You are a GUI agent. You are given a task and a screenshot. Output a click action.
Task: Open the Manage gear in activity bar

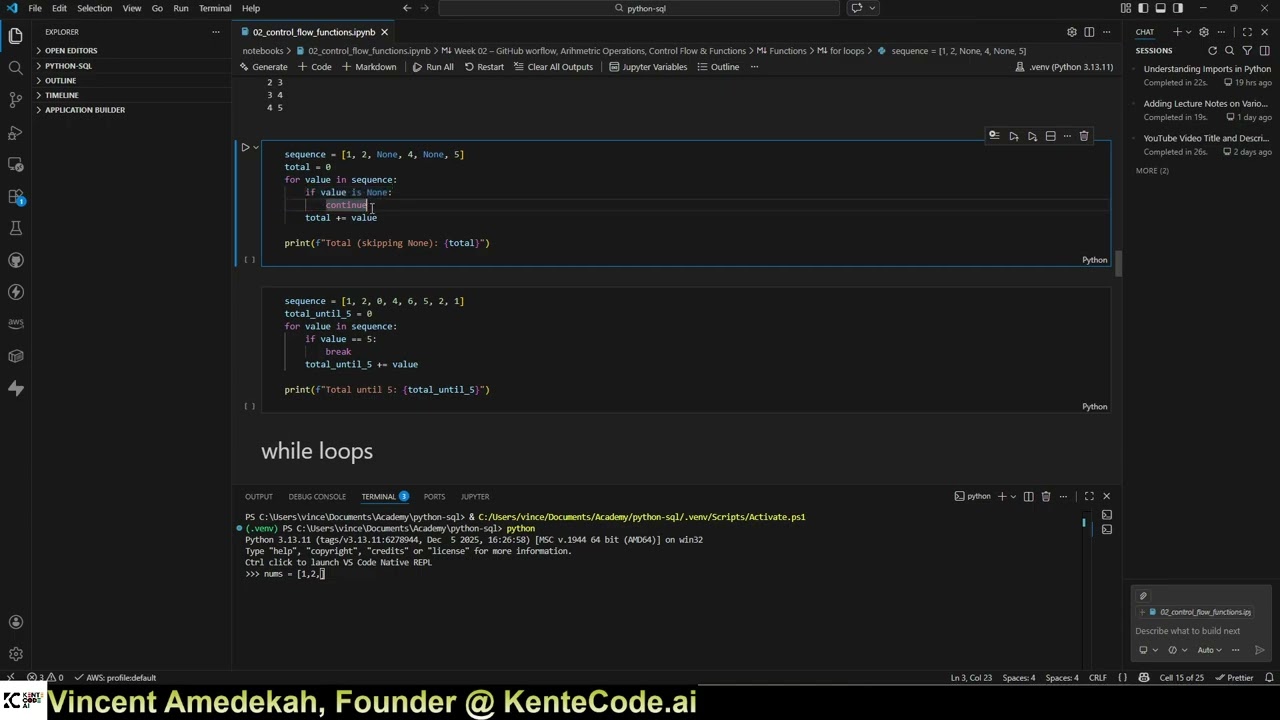point(15,654)
